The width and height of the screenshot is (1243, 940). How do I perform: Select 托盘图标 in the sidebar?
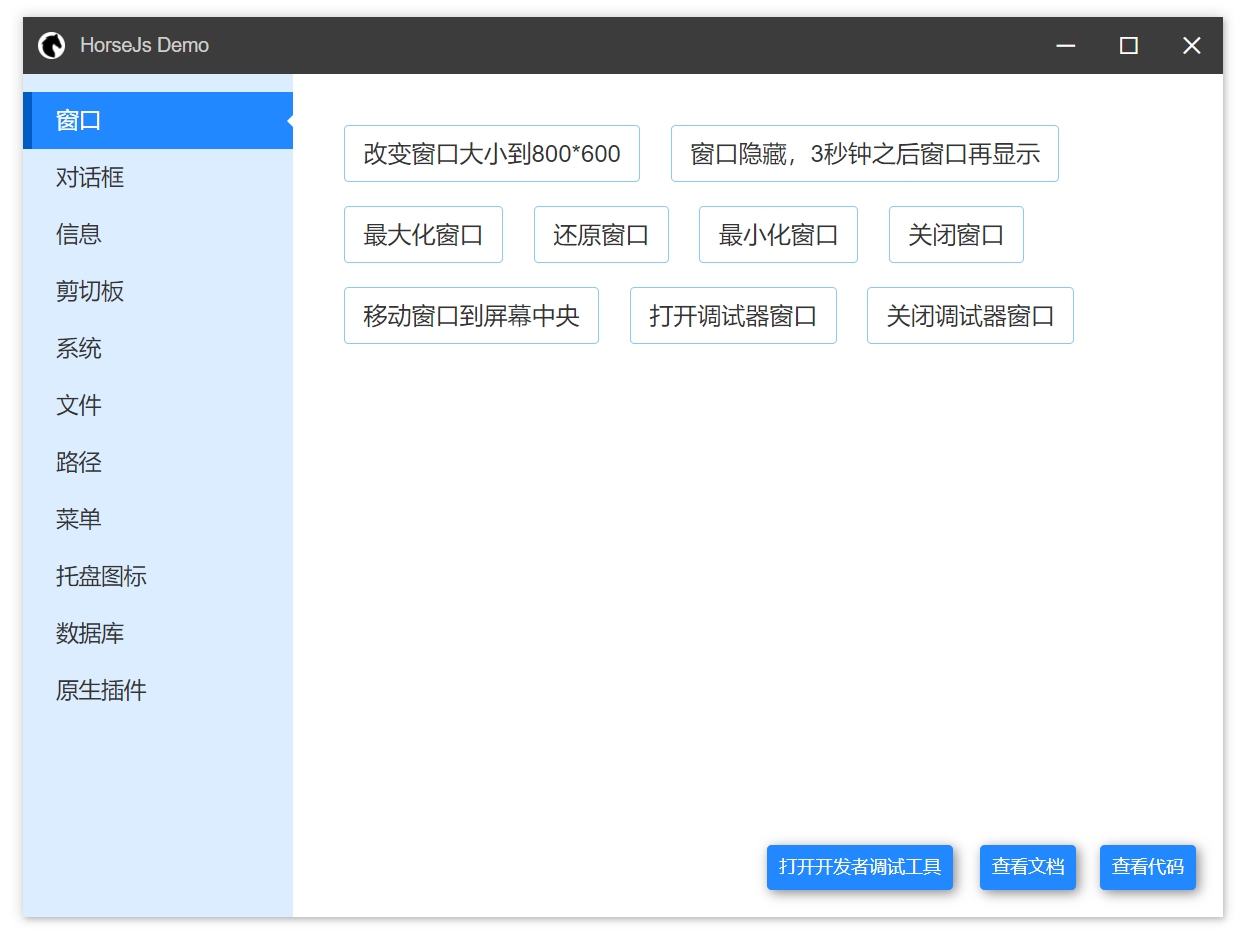coord(158,577)
